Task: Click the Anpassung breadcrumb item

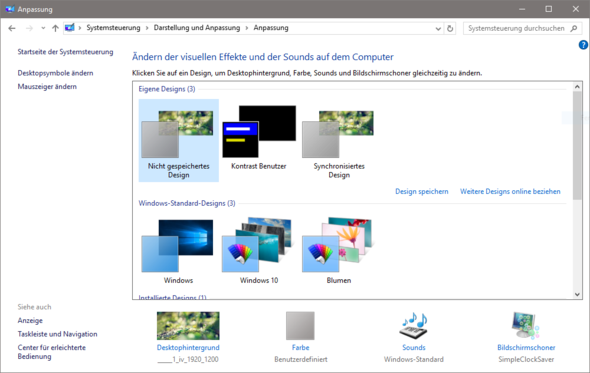Action: (x=271, y=28)
